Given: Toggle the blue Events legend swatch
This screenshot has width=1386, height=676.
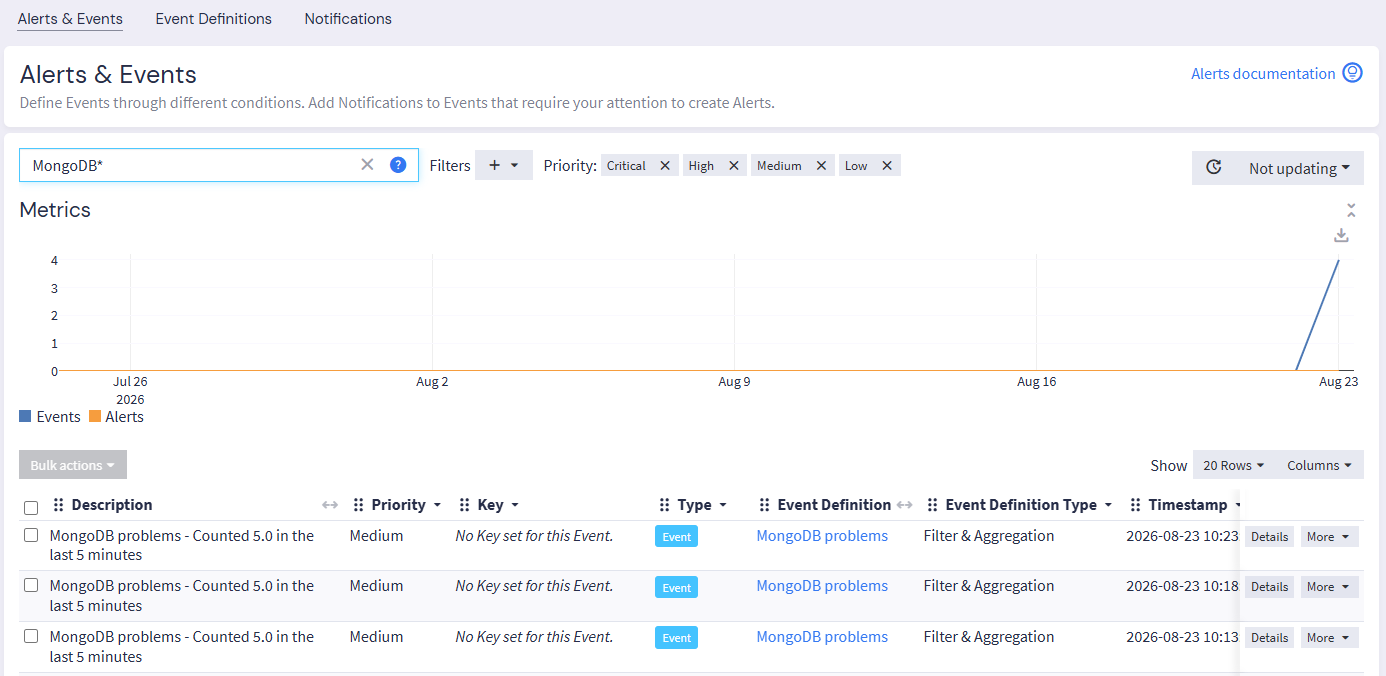Looking at the screenshot, I should (25, 416).
